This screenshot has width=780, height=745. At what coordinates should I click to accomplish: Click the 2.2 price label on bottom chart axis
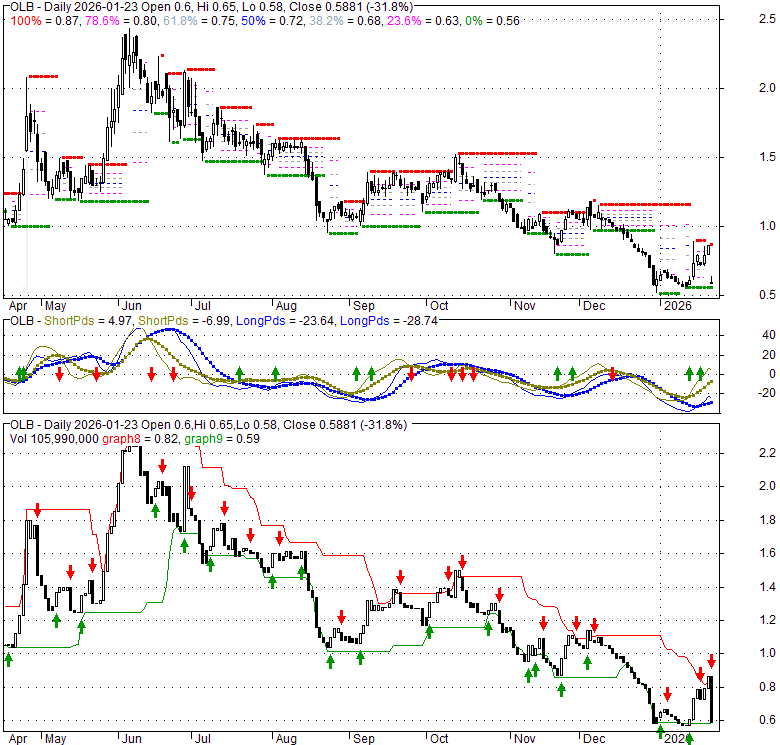(767, 453)
